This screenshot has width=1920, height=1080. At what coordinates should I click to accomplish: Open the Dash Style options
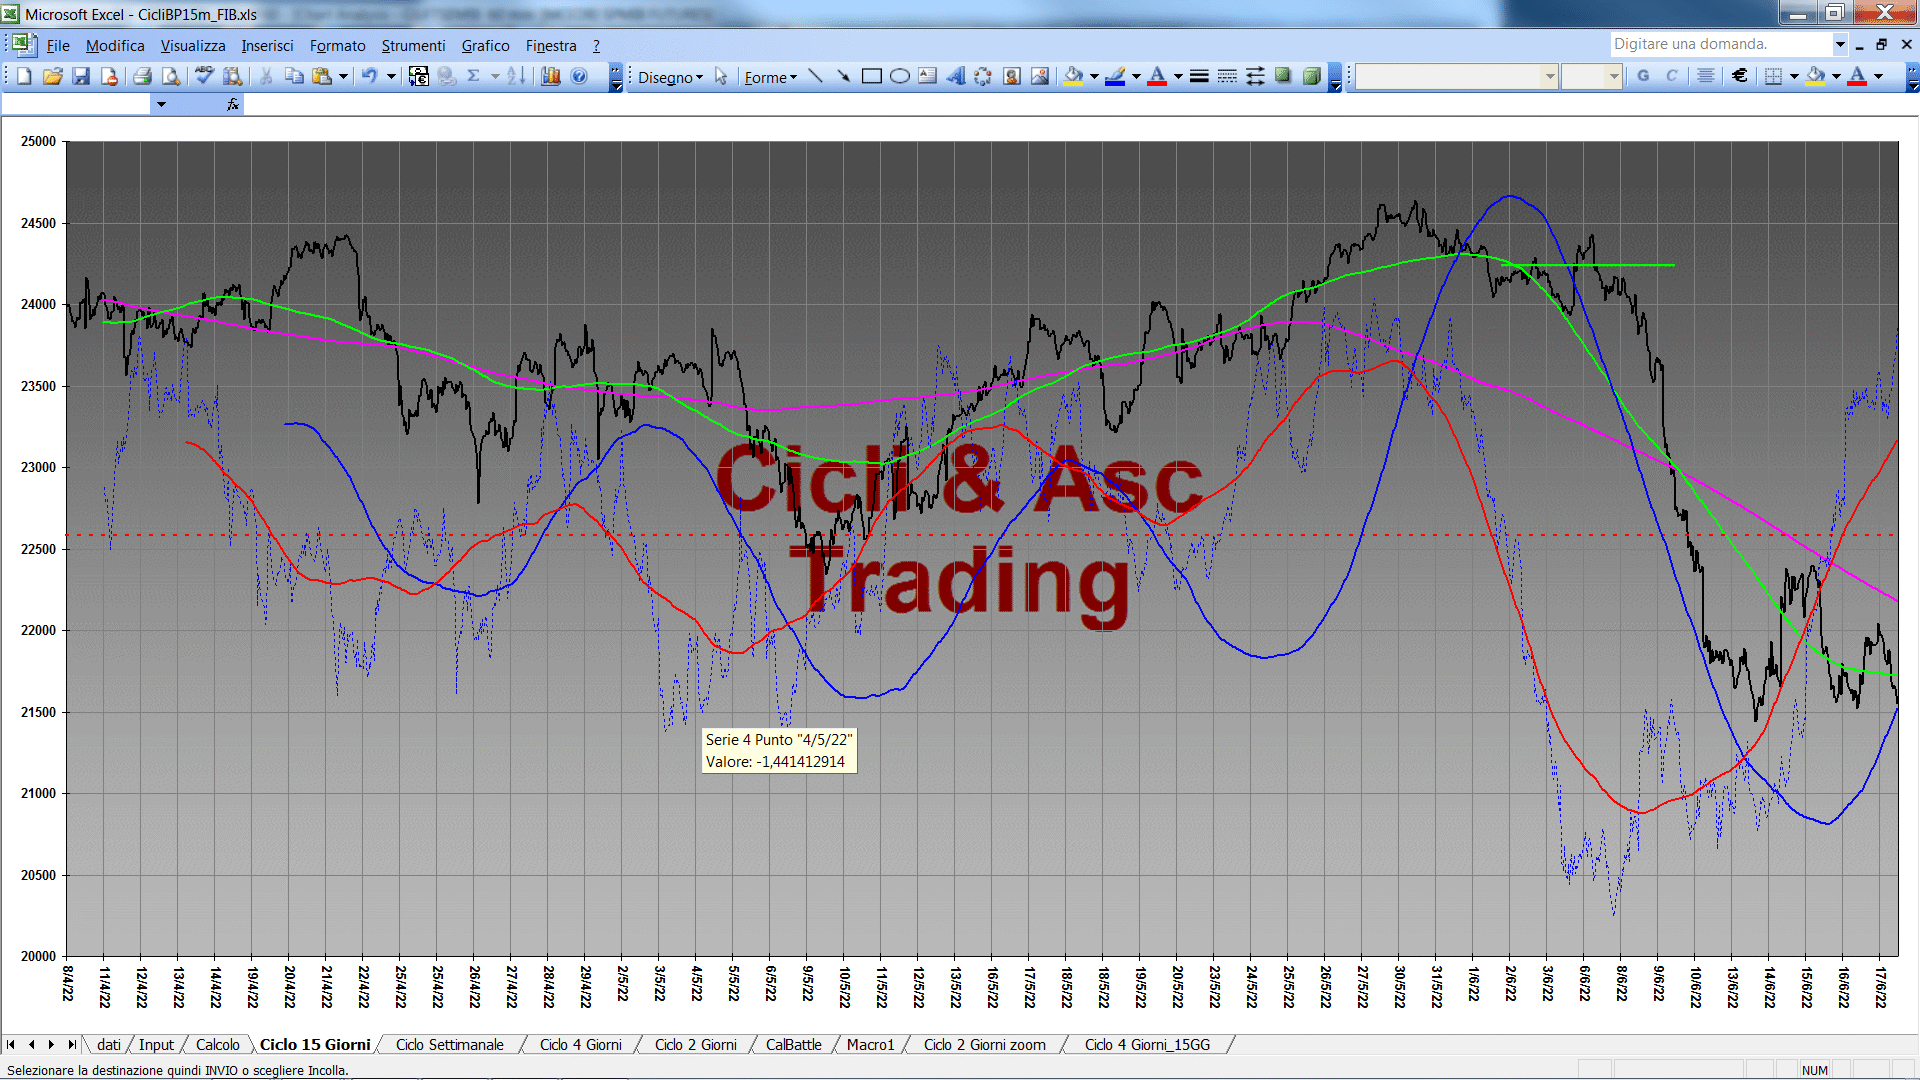pos(1227,76)
